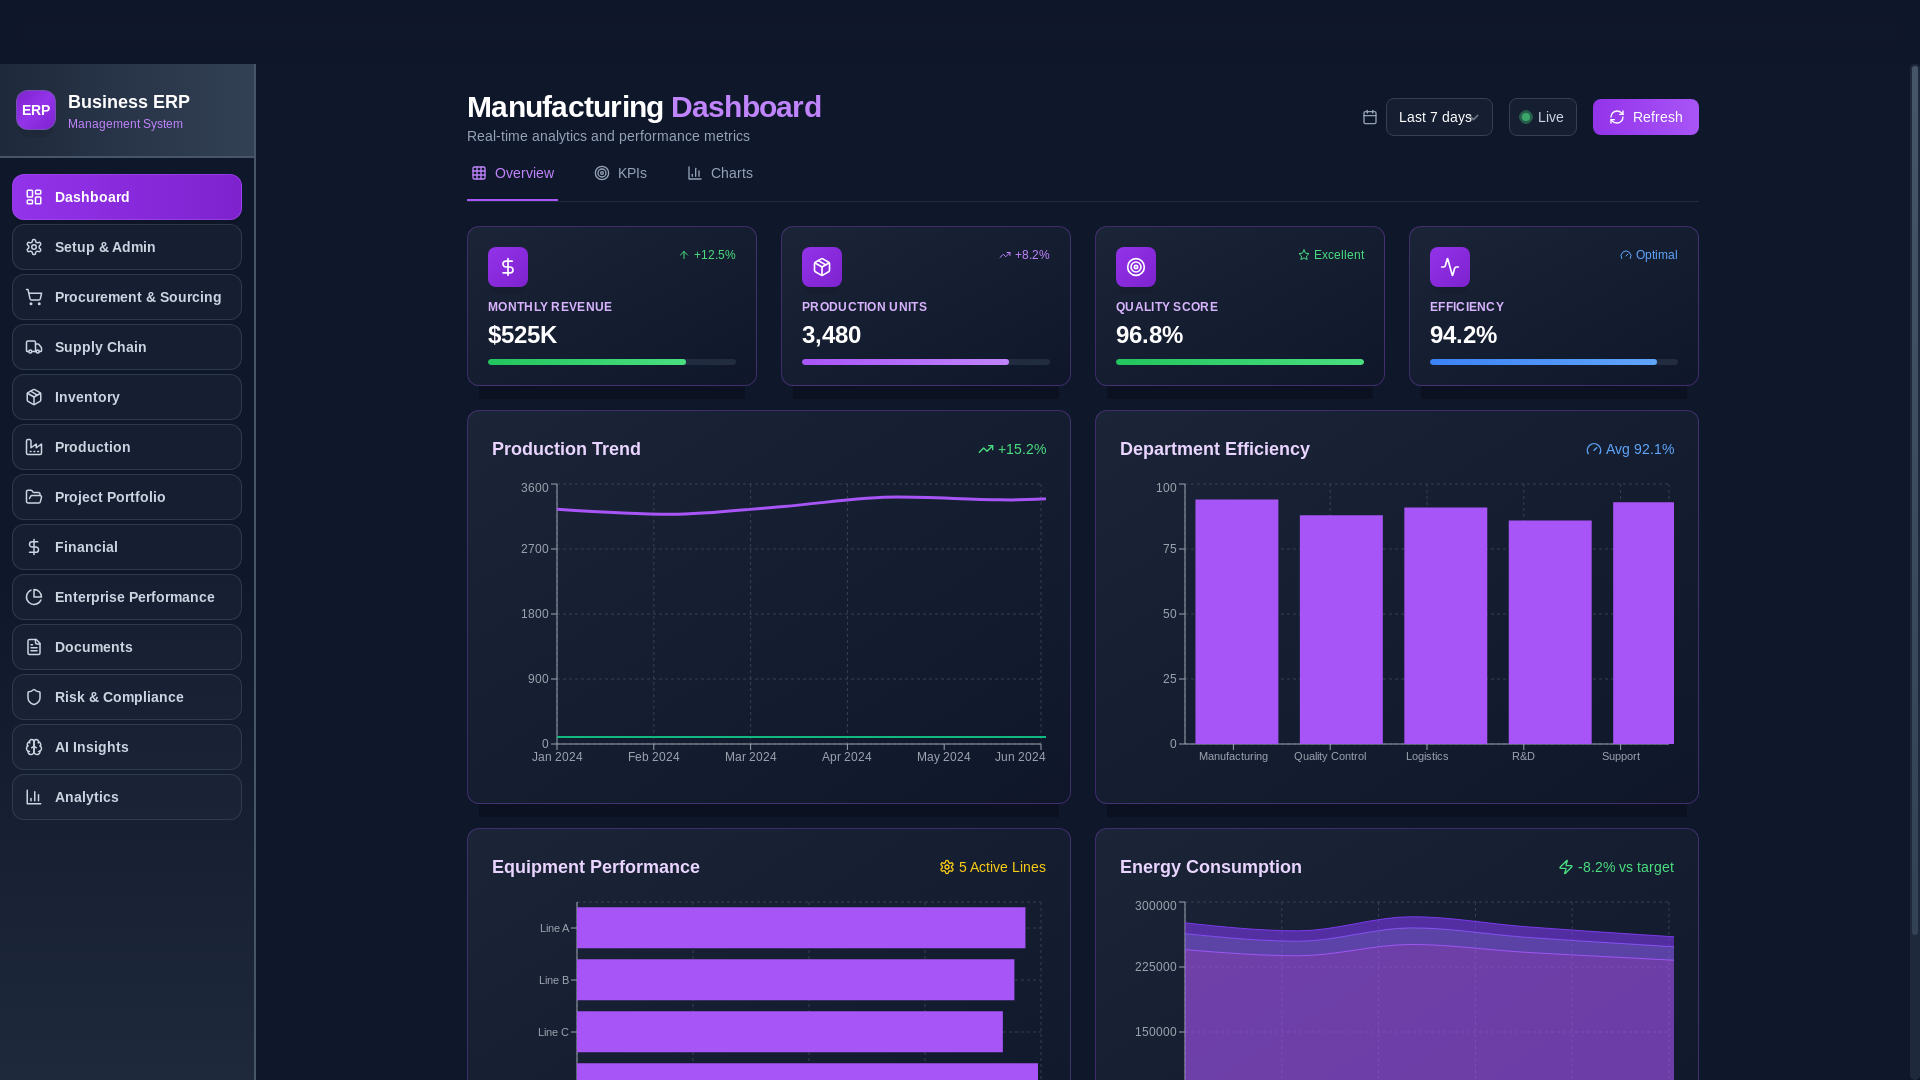Click the page vertical scrollbar
Screen dimensions: 1920x1080
point(1915,500)
